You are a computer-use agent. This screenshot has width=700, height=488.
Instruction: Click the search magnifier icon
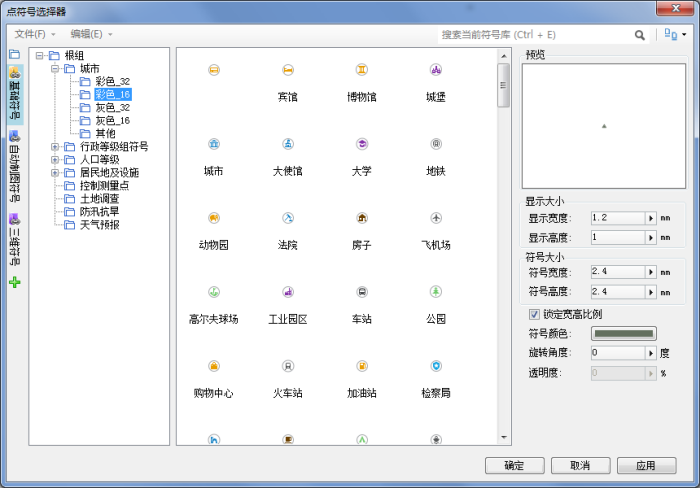640,34
